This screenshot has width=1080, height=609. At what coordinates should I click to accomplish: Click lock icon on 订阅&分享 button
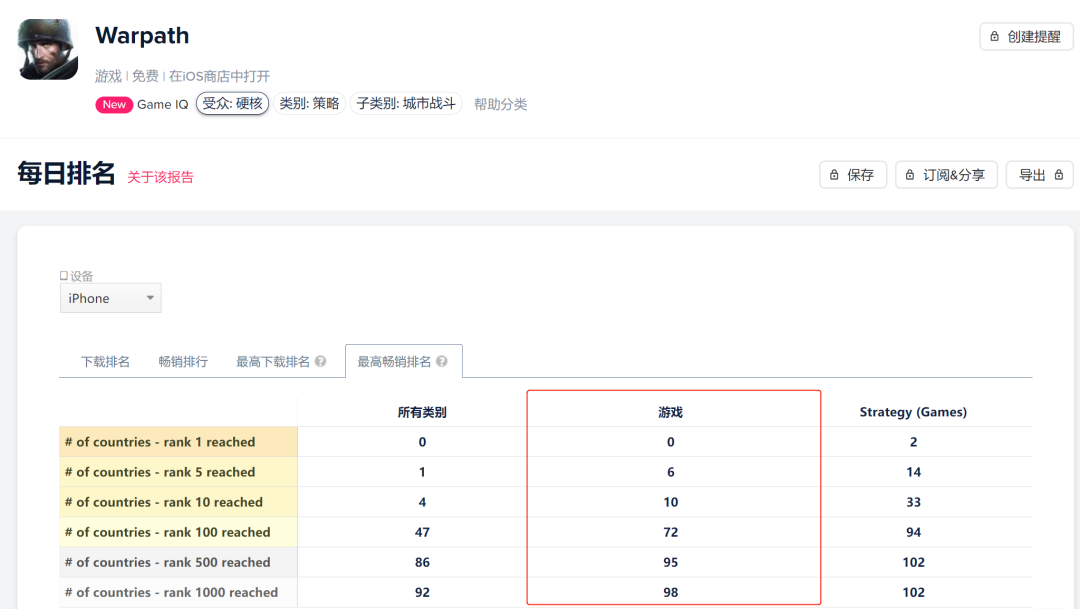(x=909, y=174)
